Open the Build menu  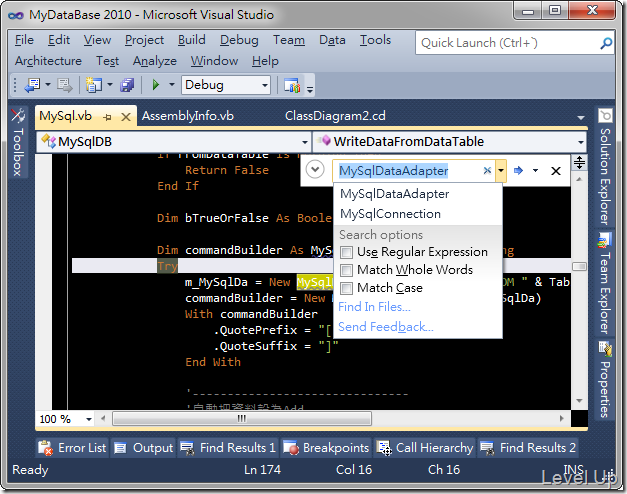(x=192, y=40)
